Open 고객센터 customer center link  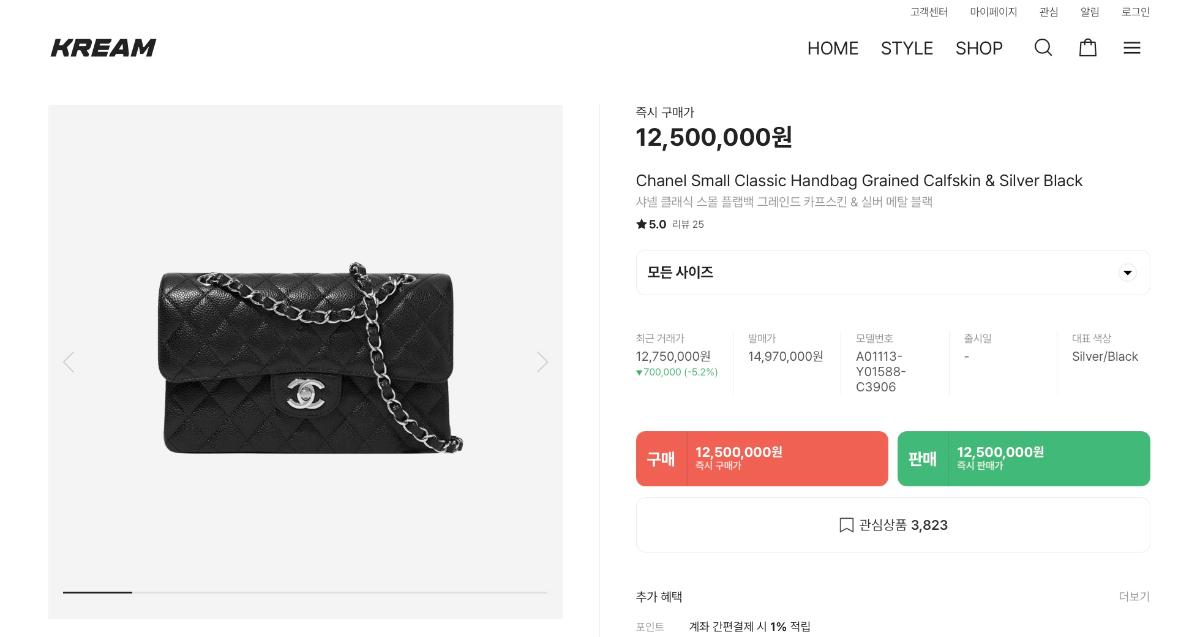(929, 12)
